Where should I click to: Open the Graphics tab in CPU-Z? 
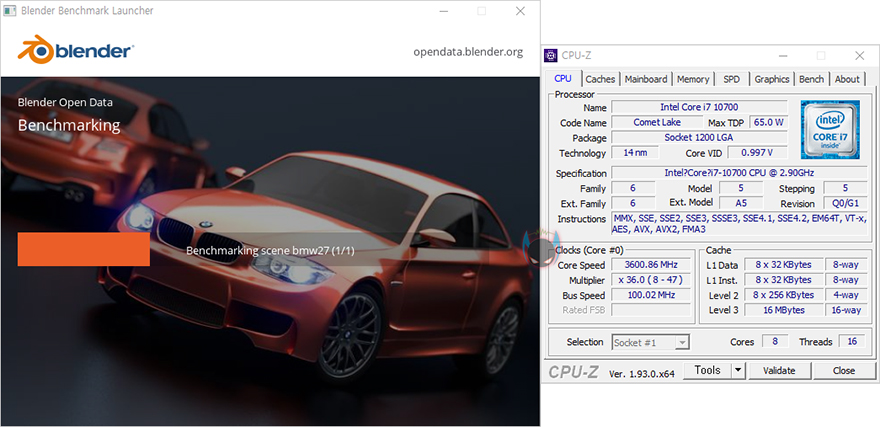[x=772, y=79]
